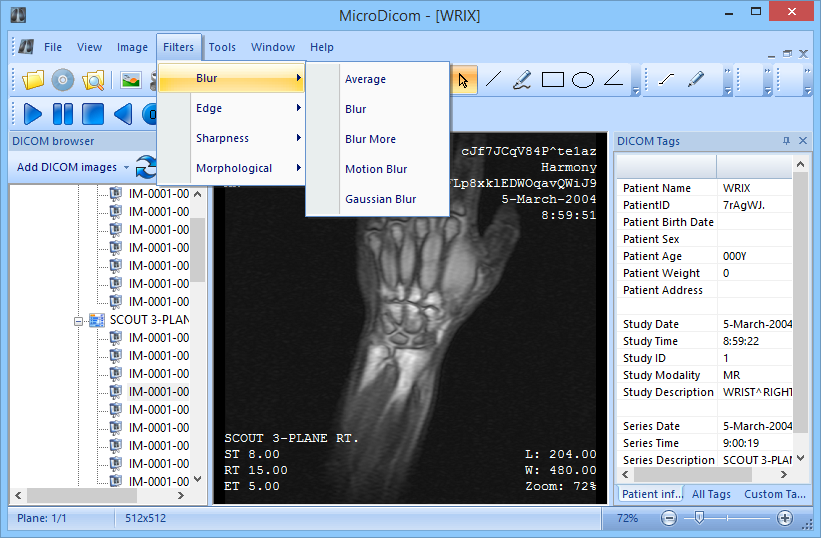Select the freehand pen annotation tool
The width and height of the screenshot is (821, 538).
tap(522, 80)
